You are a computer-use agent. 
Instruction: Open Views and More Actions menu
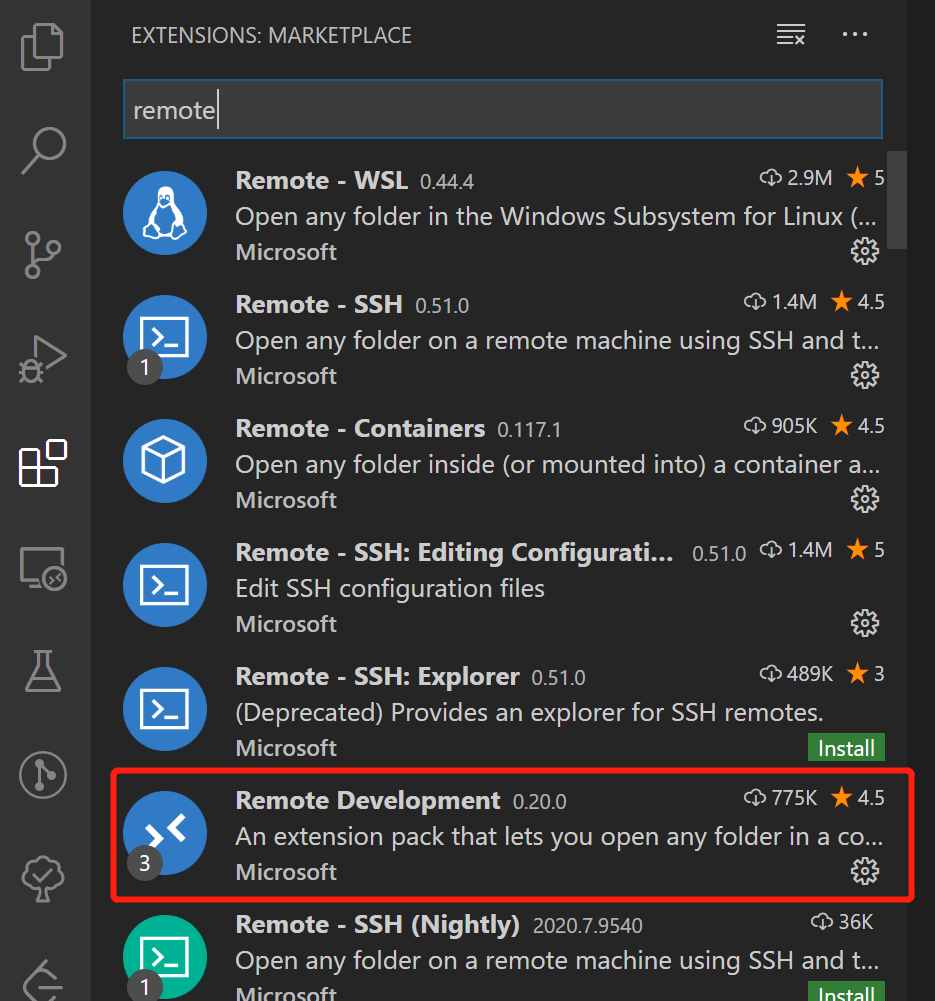pos(855,34)
